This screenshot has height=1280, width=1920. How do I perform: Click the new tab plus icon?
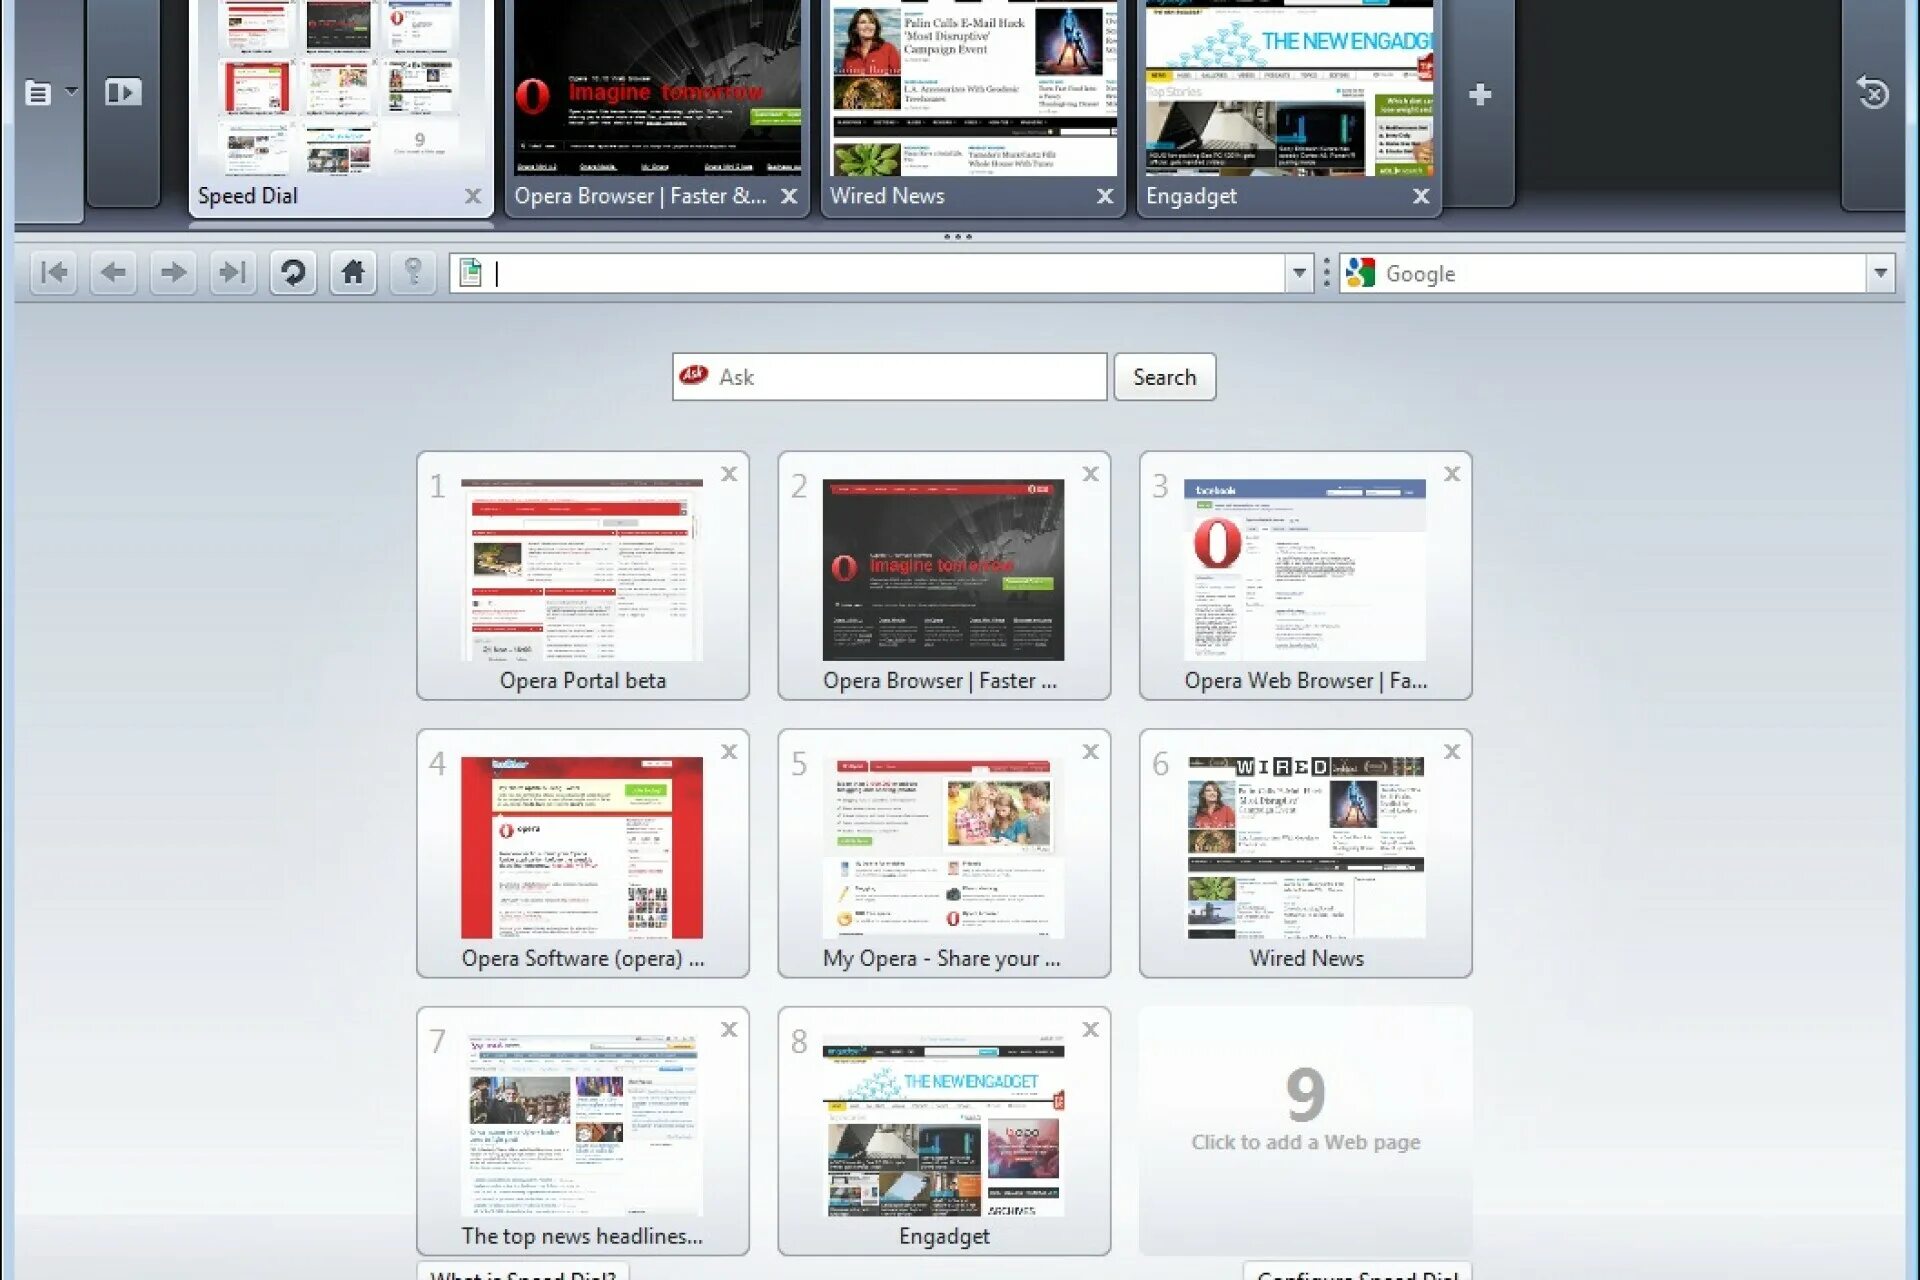[1479, 93]
